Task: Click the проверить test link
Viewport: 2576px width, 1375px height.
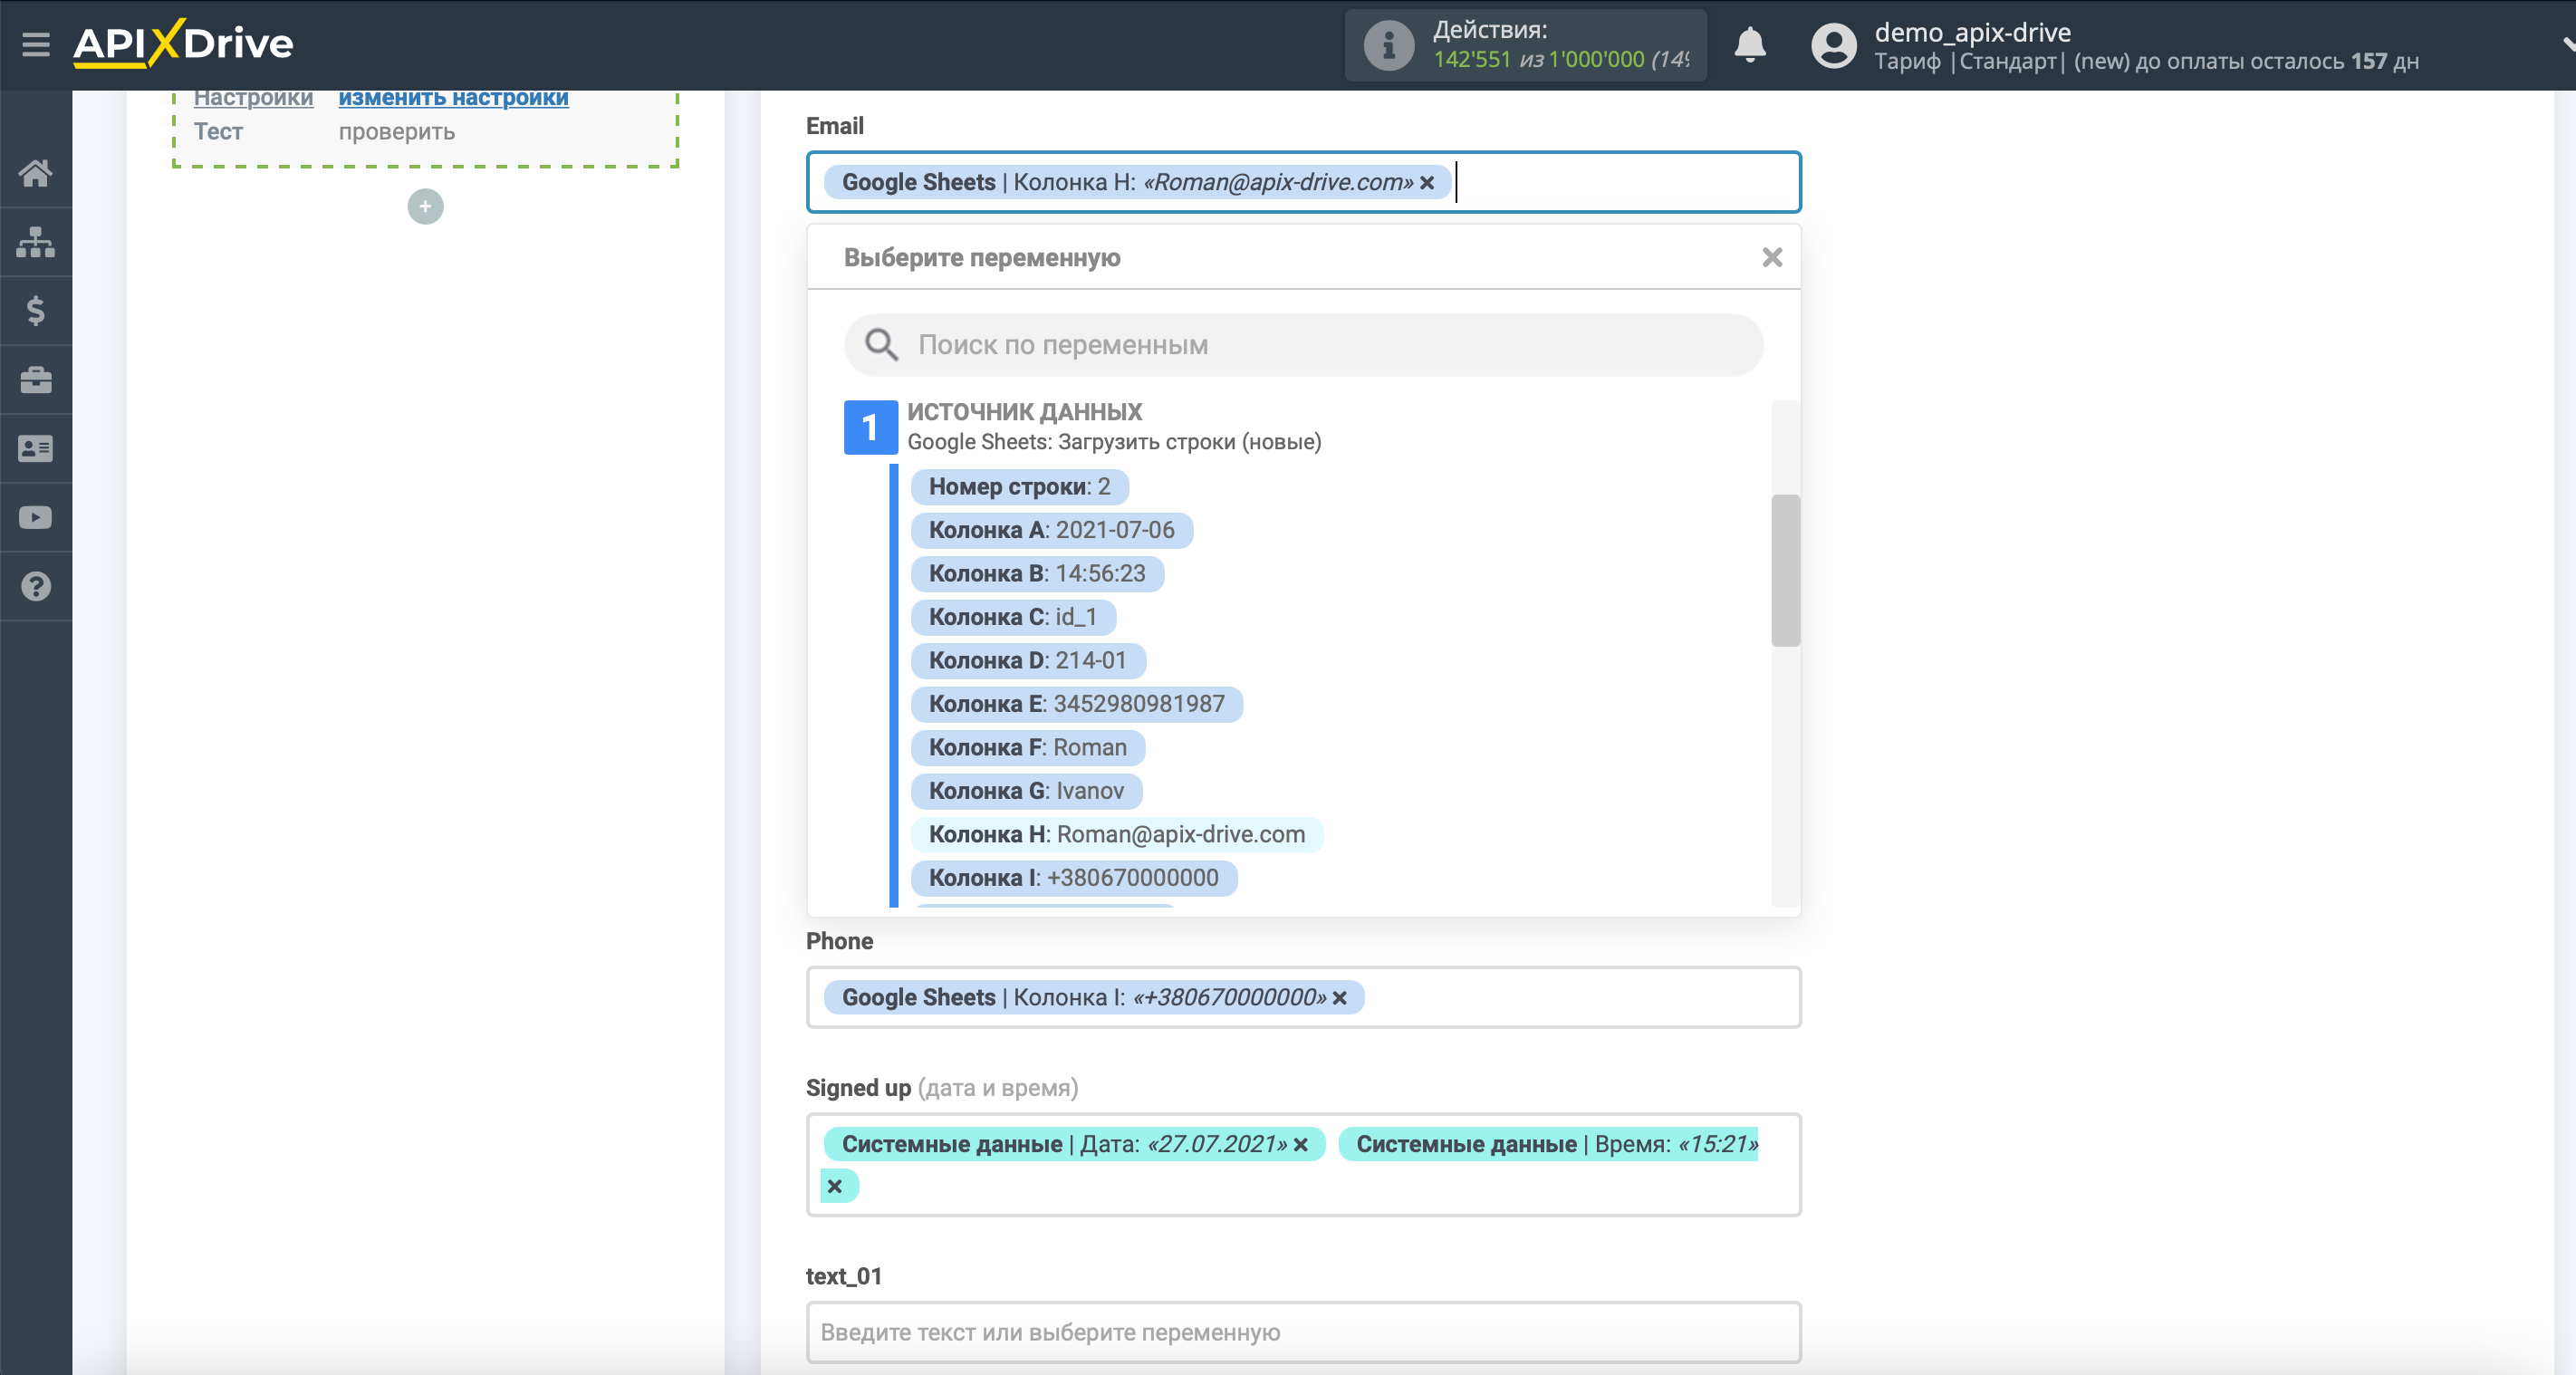Action: 397,133
